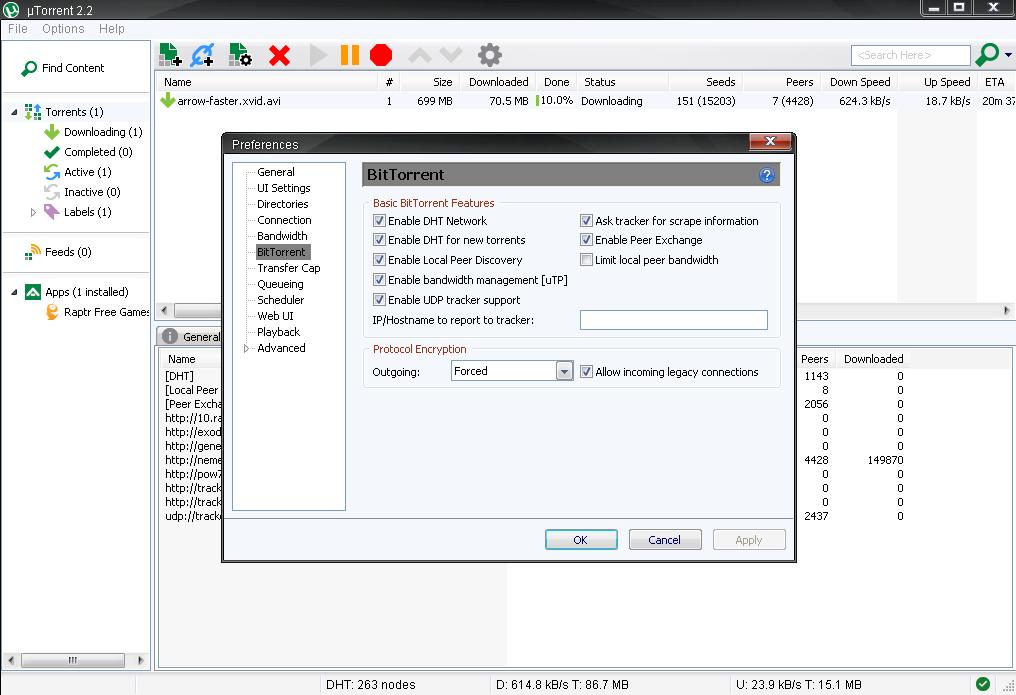Enable Limit local peer bandwidth checkbox

[x=587, y=260]
